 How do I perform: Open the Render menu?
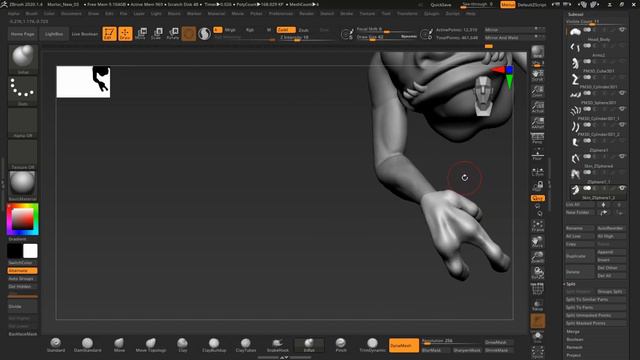click(x=307, y=13)
